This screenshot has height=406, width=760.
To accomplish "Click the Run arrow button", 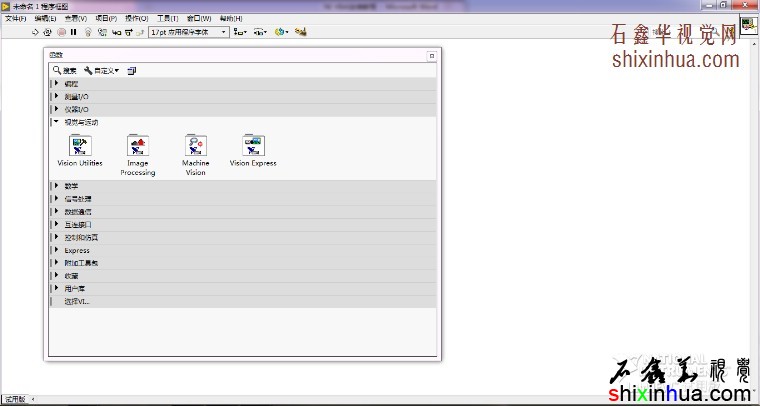I will point(36,32).
